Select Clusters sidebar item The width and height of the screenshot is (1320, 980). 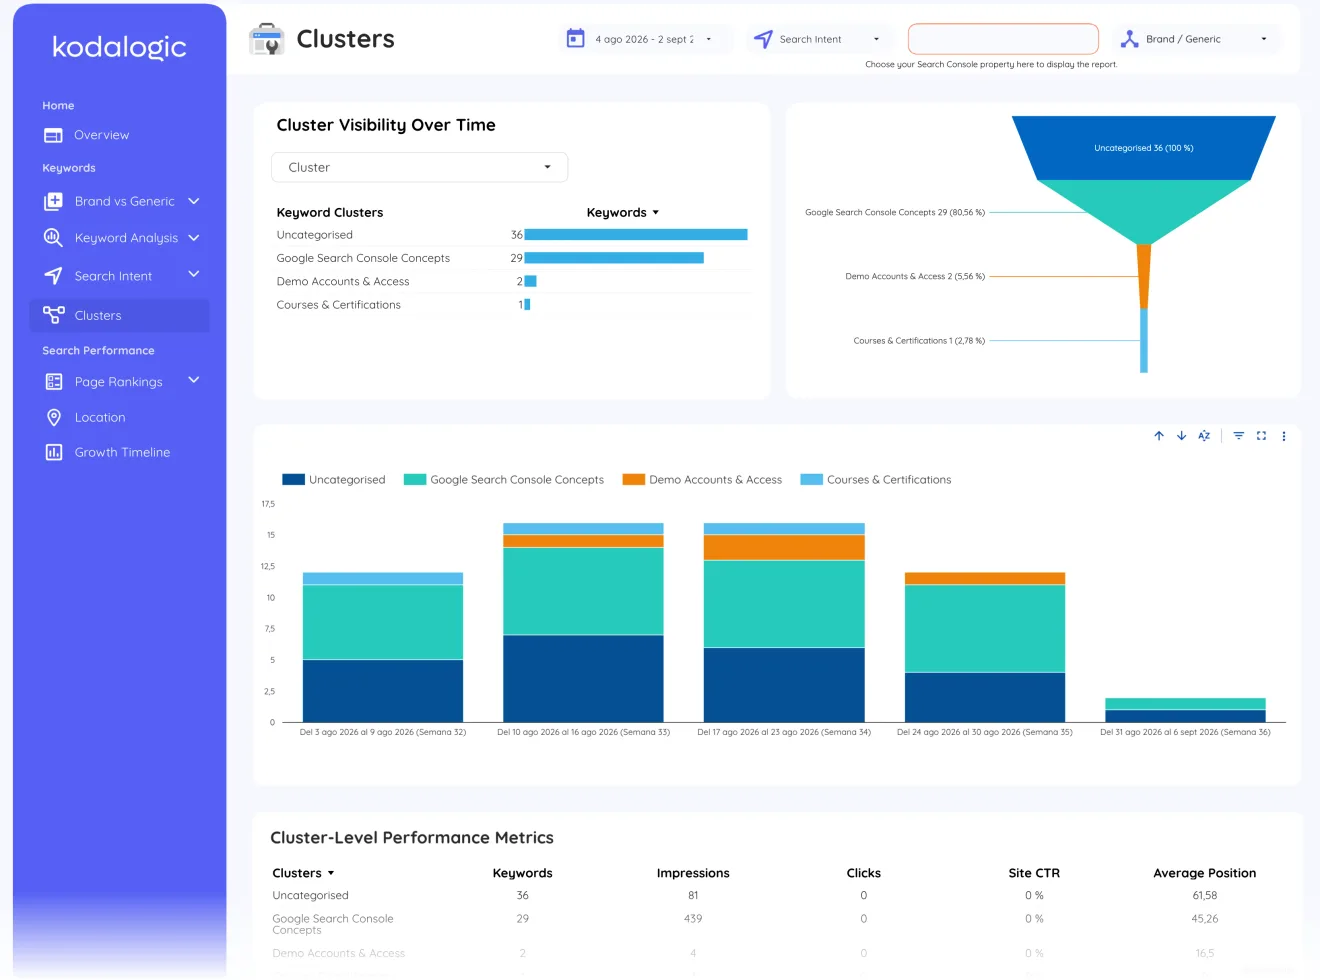[x=119, y=315]
